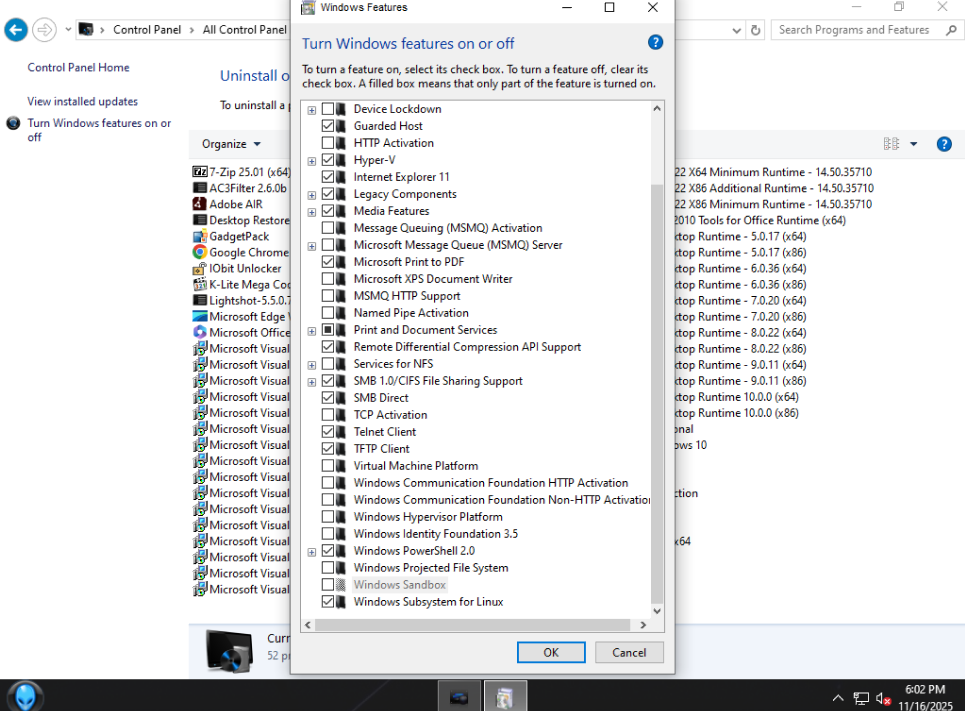Image resolution: width=965 pixels, height=711 pixels.
Task: Uncheck Internet Explorer 11
Action: pos(328,177)
